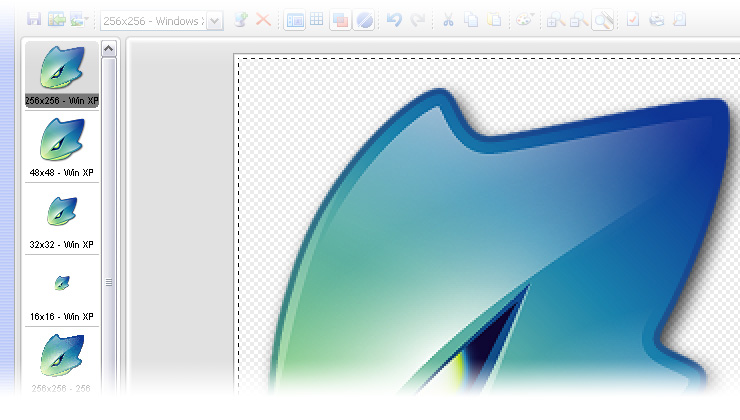
Task: Open the 256x256 - Windows format dropdown
Action: tap(215, 21)
